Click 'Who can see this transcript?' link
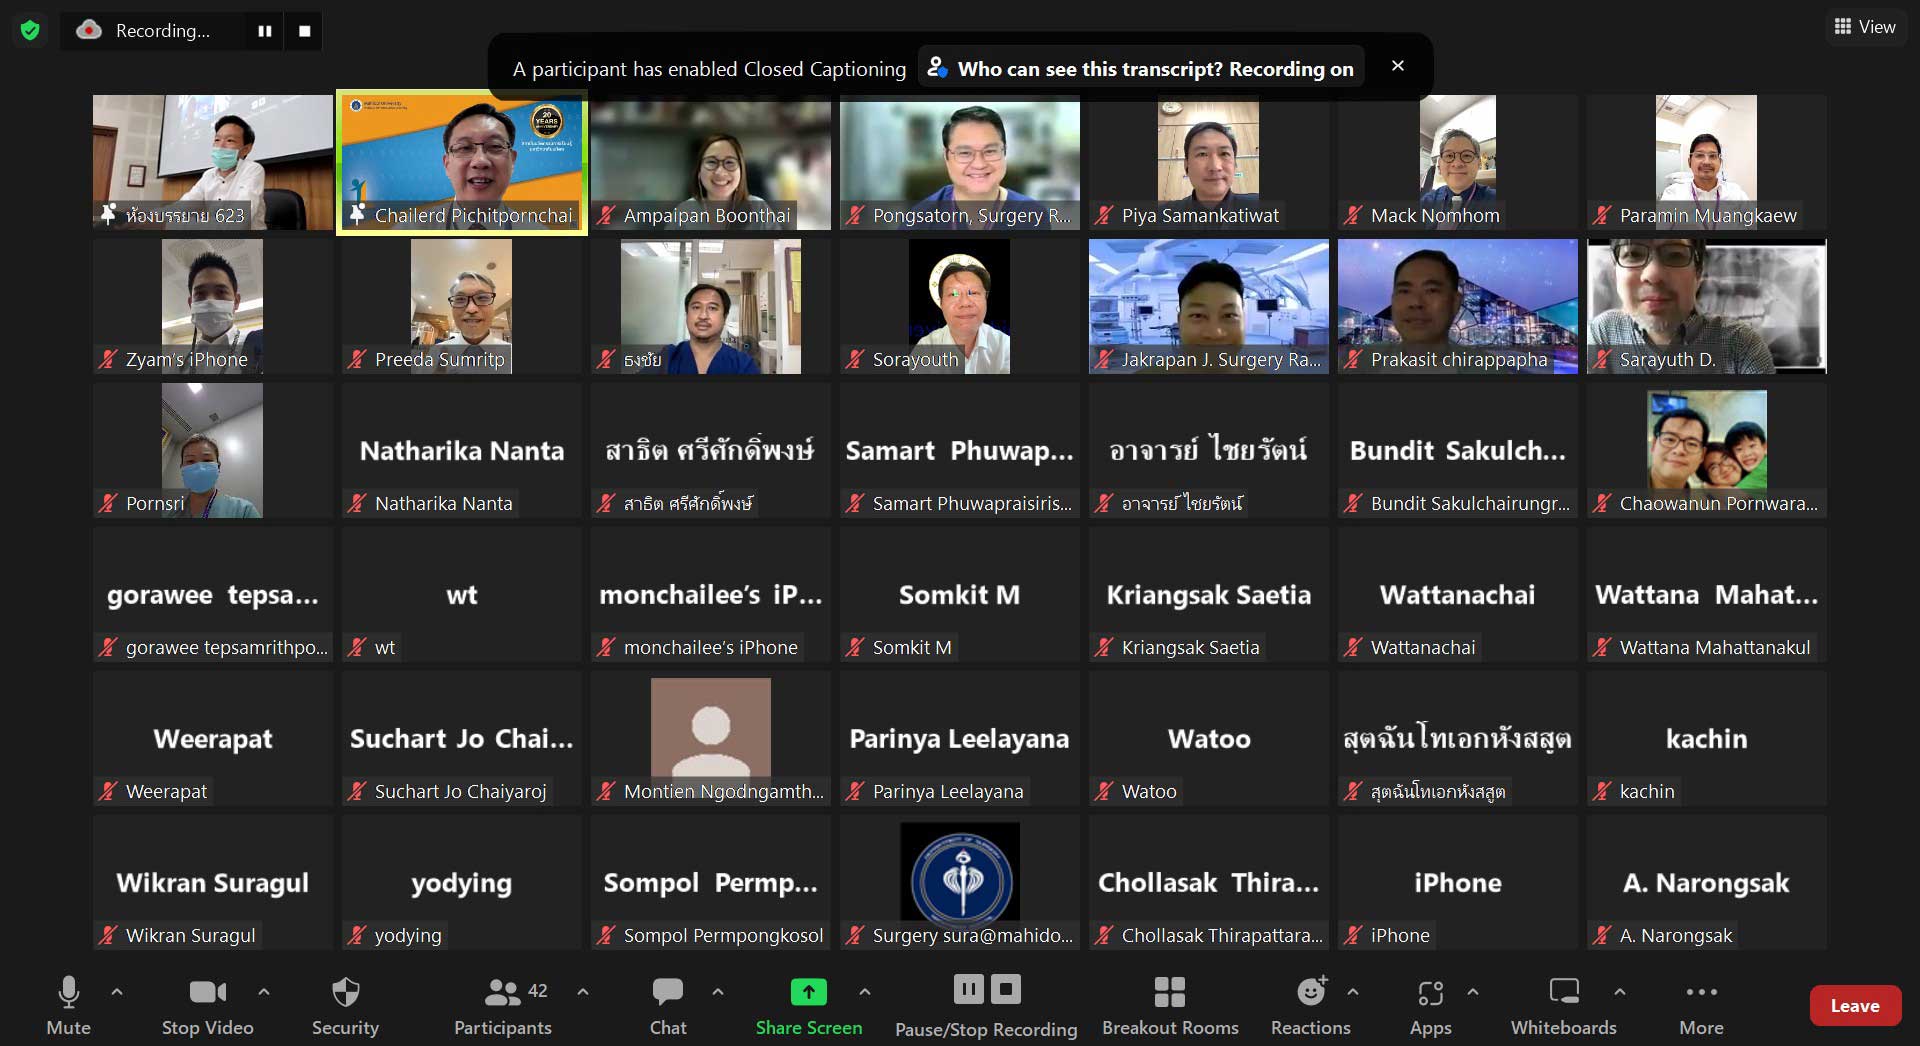The height and width of the screenshot is (1046, 1920). 1091,69
